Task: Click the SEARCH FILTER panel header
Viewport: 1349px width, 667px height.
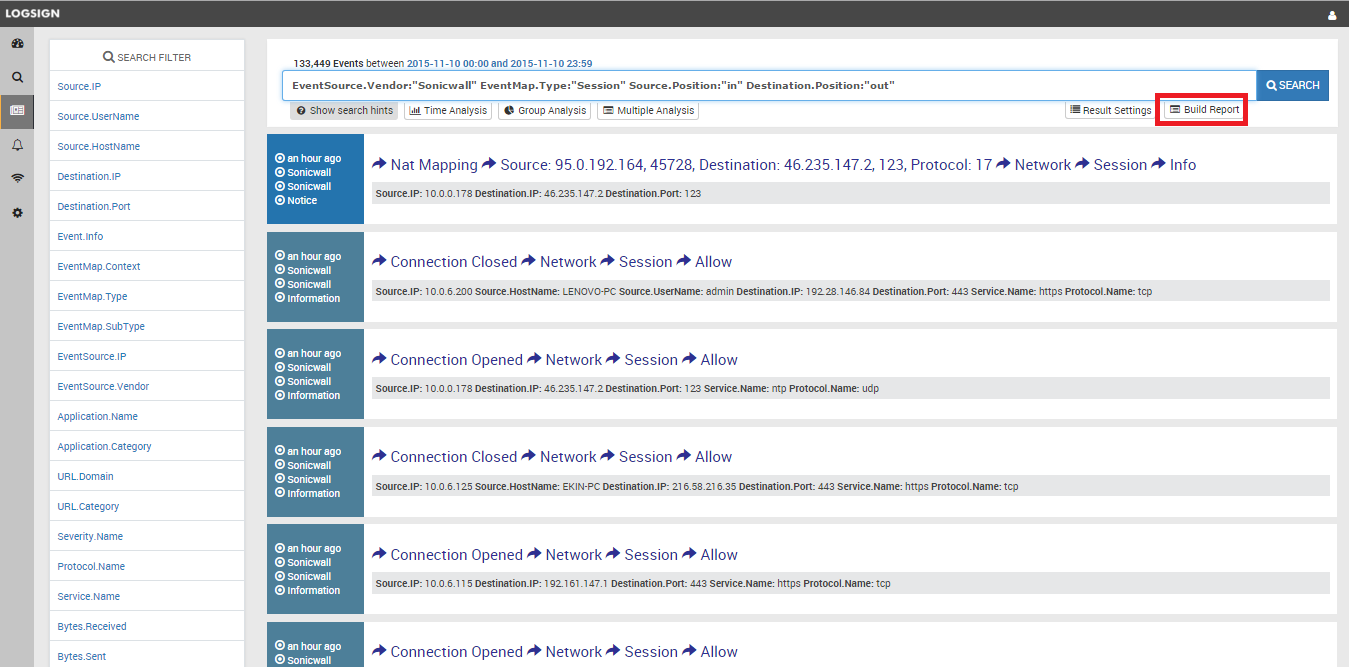Action: 147,57
